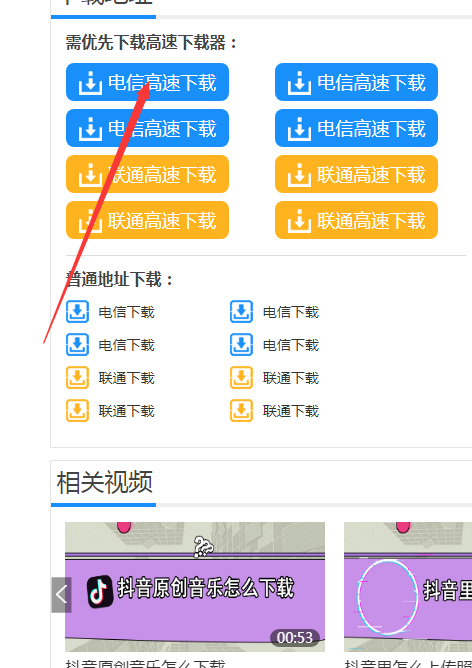Viewport: 472px width, 668px height.
Task: Click blue download icon beside first right-column 电信下载
Action: (242, 312)
